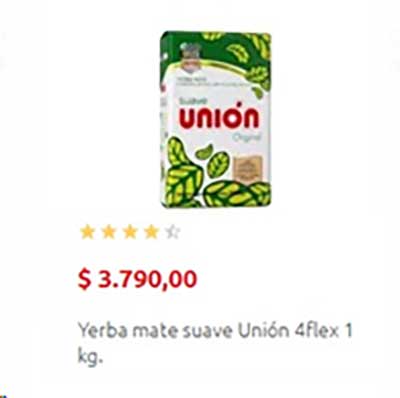
Task: Click the small single leaf beside Unión logo
Action: [204, 152]
